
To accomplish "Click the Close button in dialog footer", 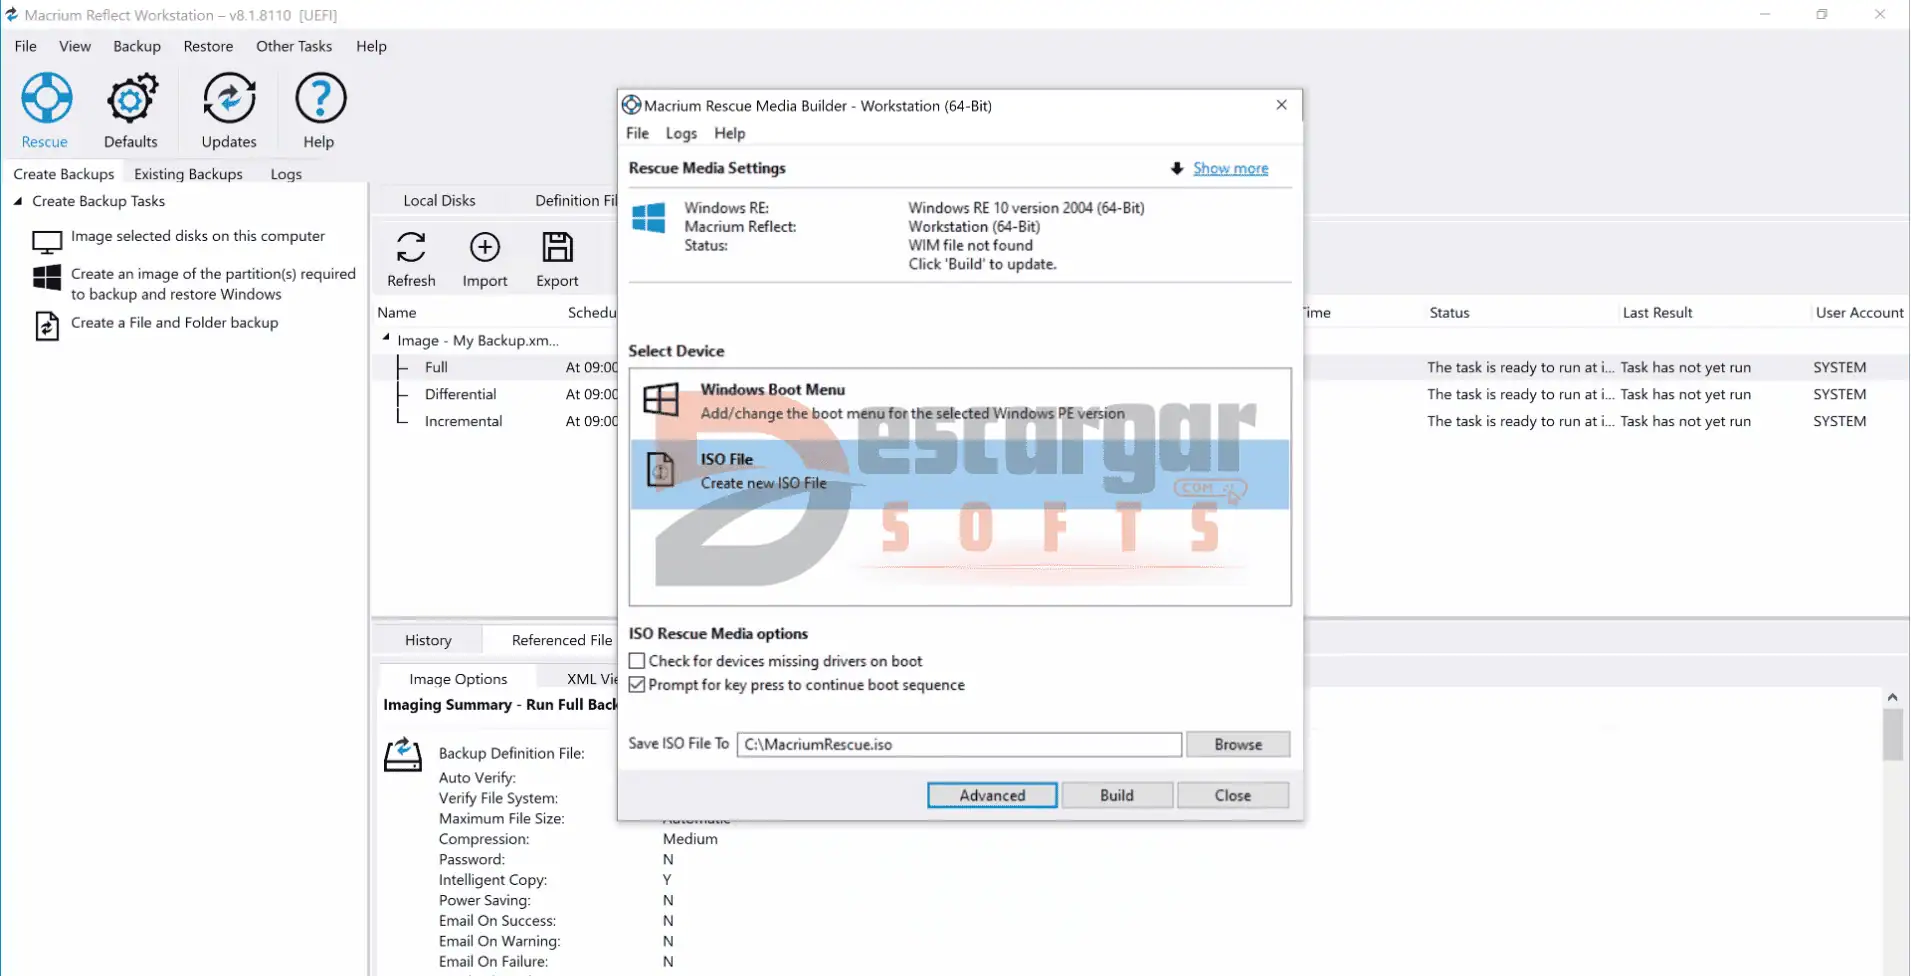I will point(1233,795).
